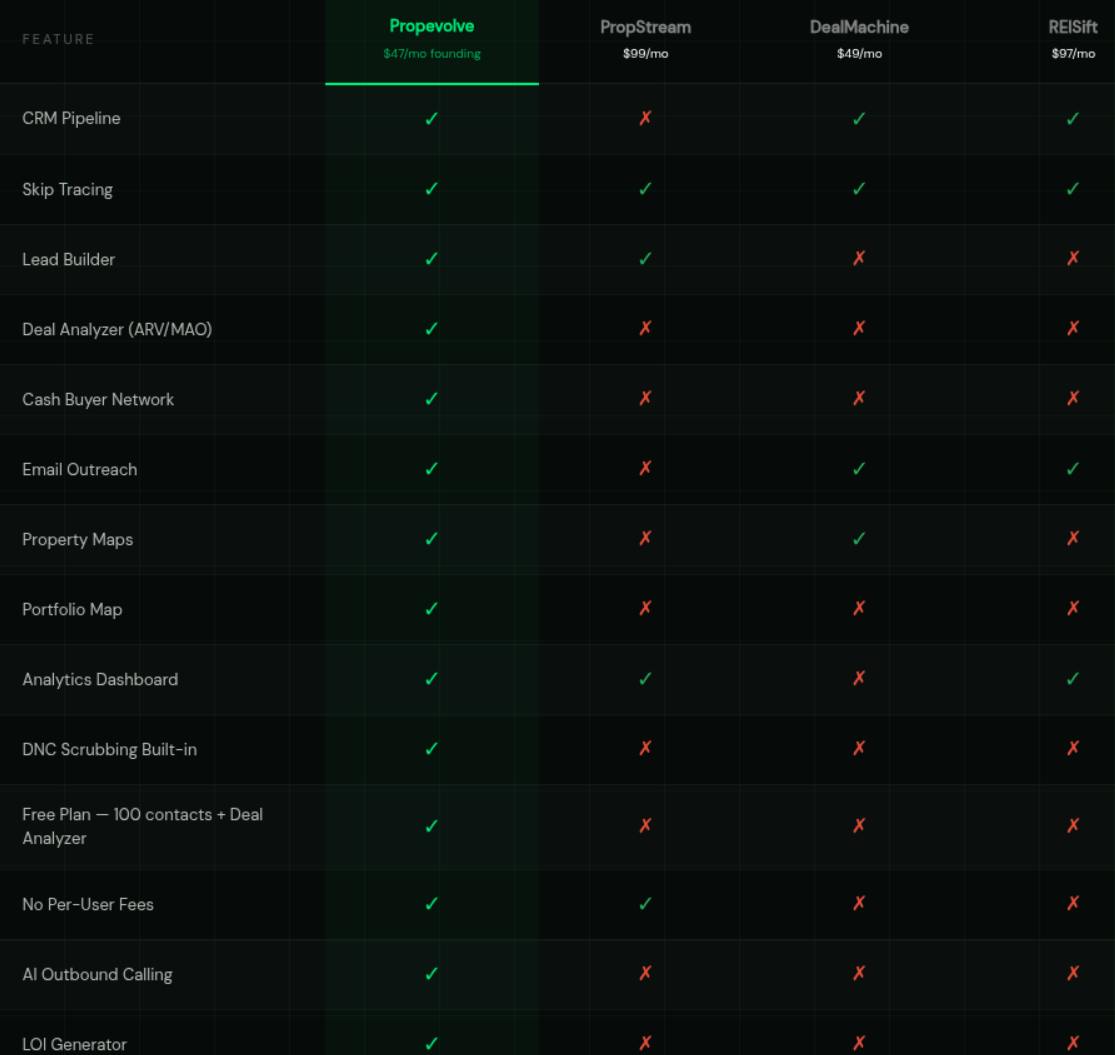
Task: Click REISift checkmark for Analytics Dashboard
Action: pos(1073,679)
